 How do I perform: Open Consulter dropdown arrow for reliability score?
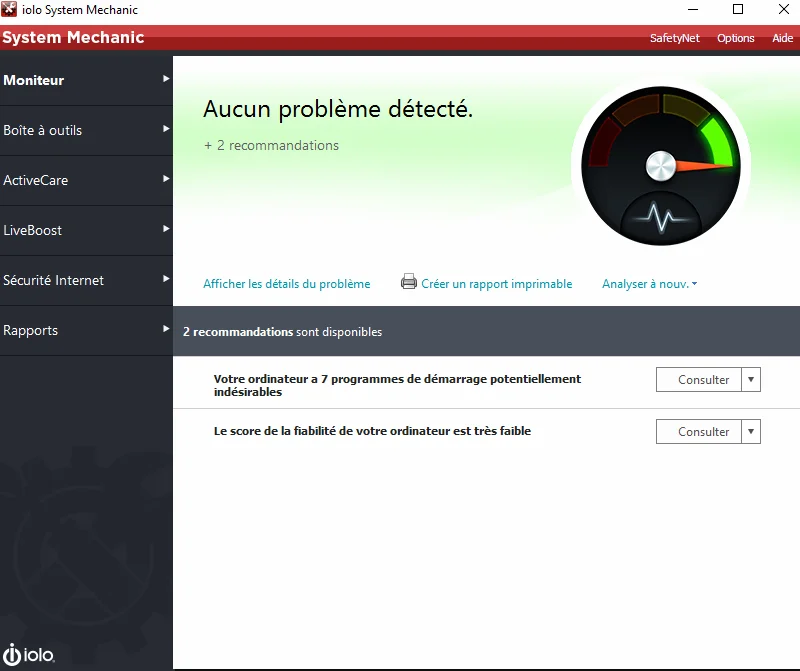pos(751,432)
